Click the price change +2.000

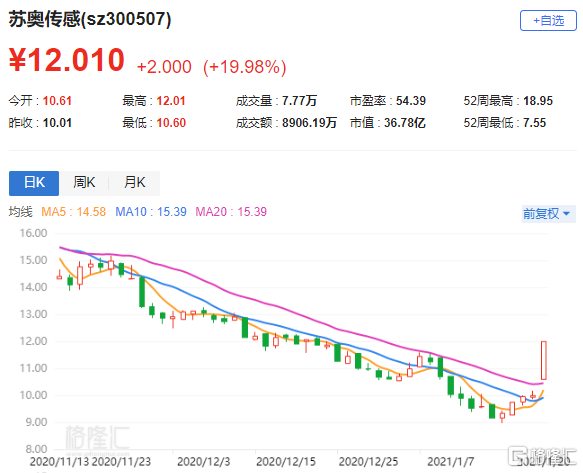[164, 67]
